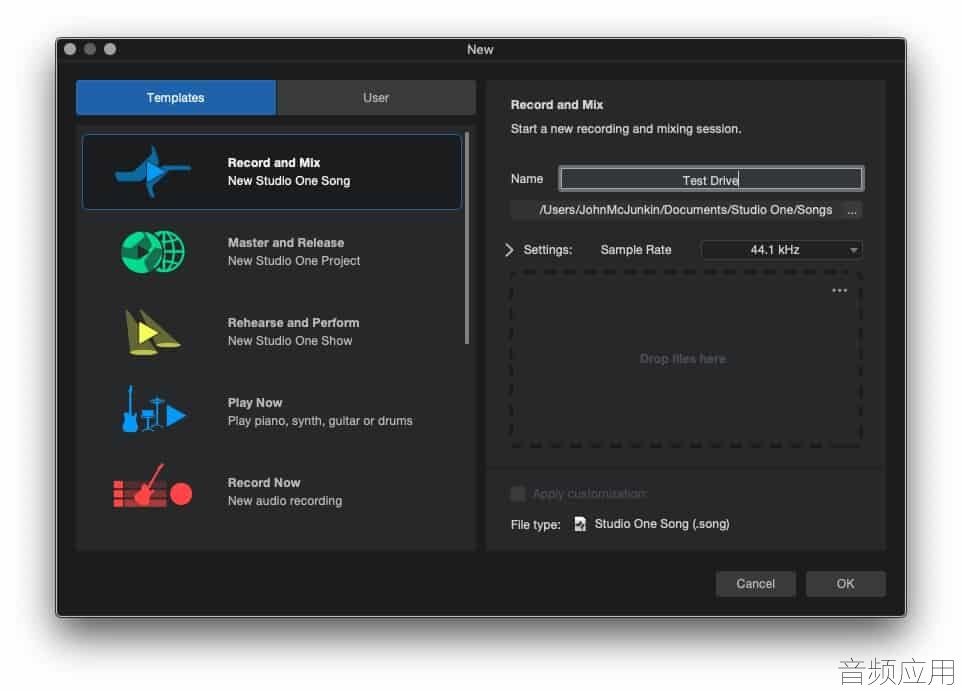The width and height of the screenshot is (962, 691).
Task: Select 'Play piano, synth, guitar or drums' text
Action: pyautogui.click(x=320, y=421)
